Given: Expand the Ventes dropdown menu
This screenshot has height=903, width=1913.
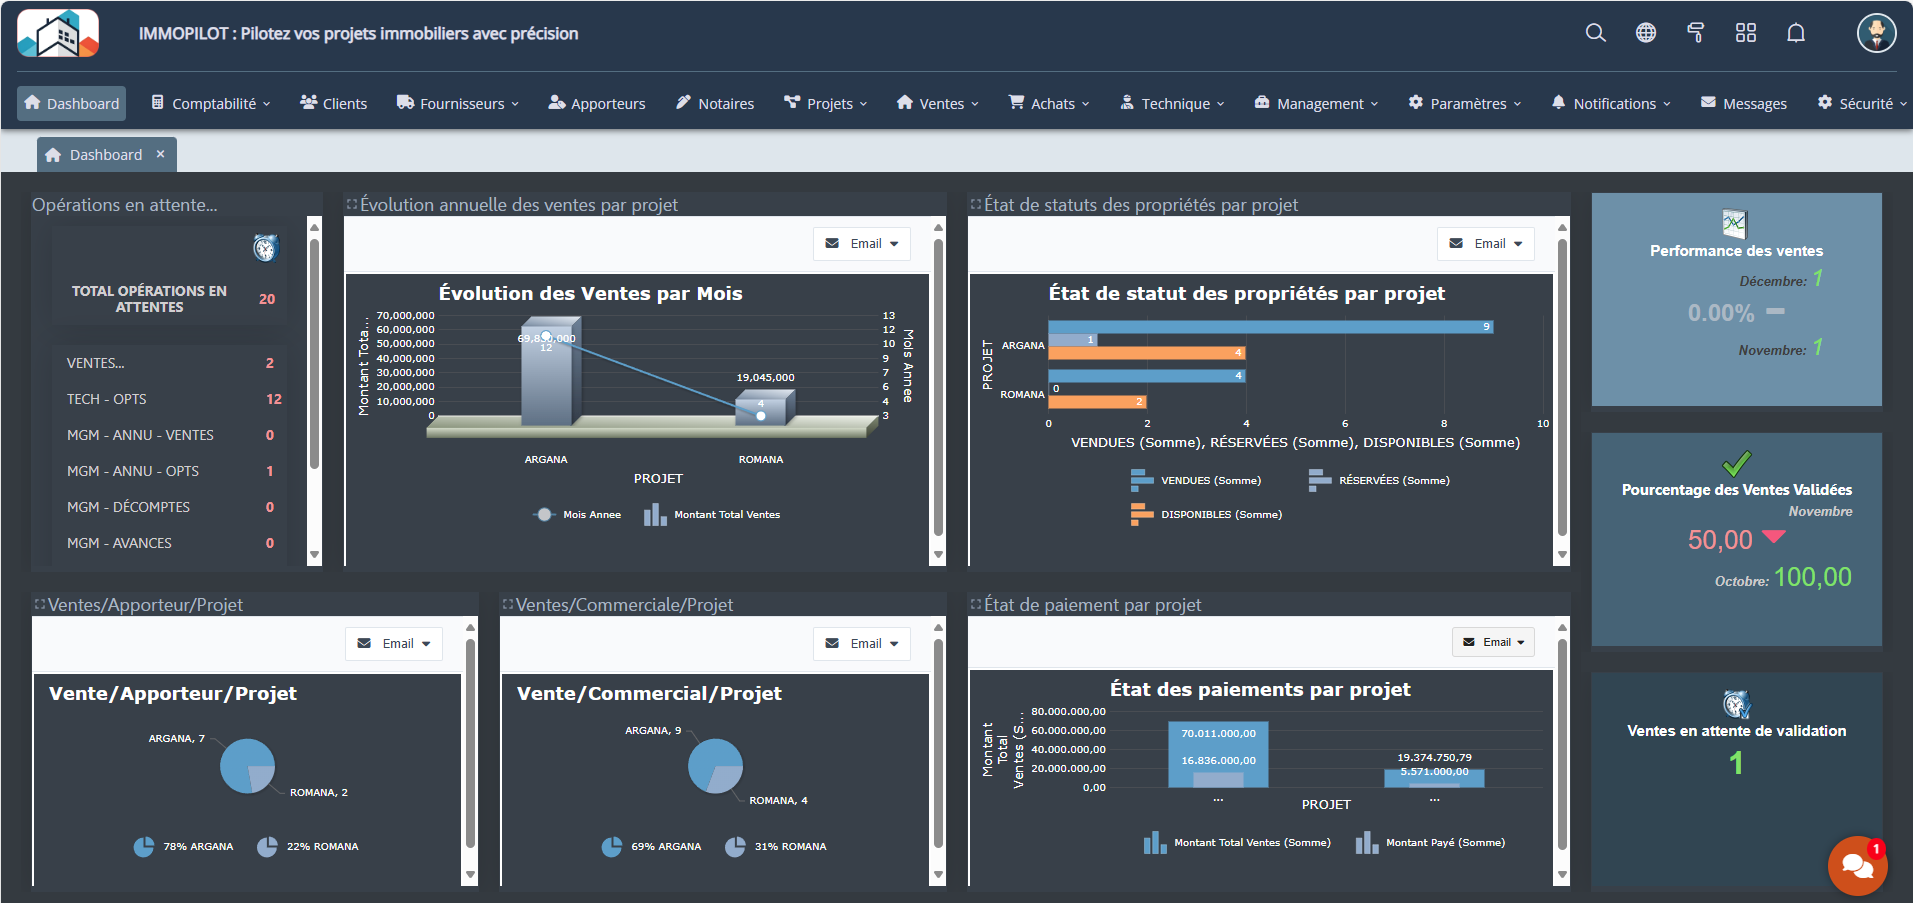Looking at the screenshot, I should 938,103.
